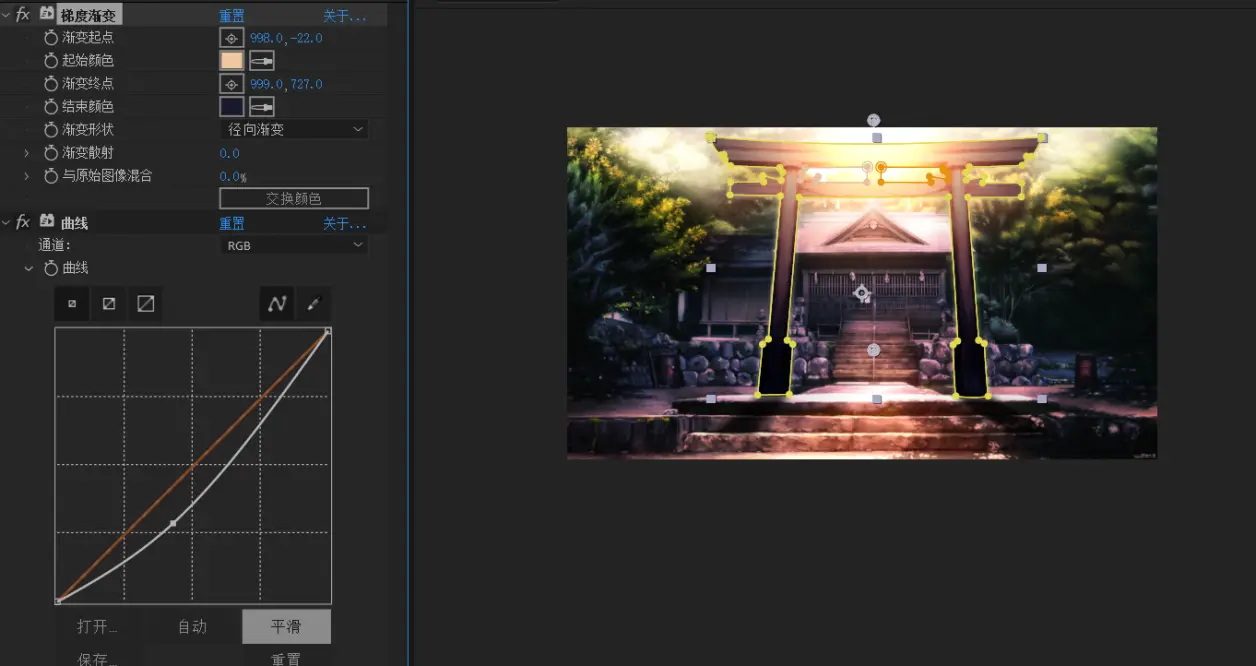Open the 结束颜色 dark color swatch
This screenshot has height=666, width=1256.
coord(232,106)
